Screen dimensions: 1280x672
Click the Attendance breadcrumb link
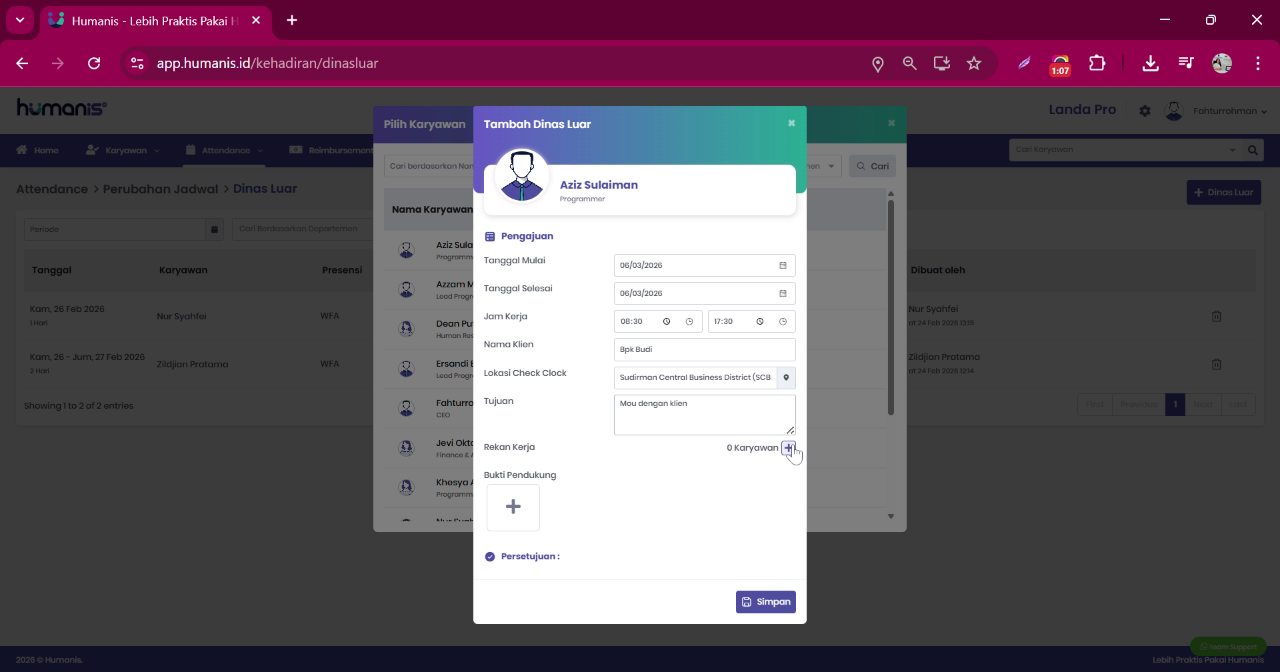click(x=52, y=189)
